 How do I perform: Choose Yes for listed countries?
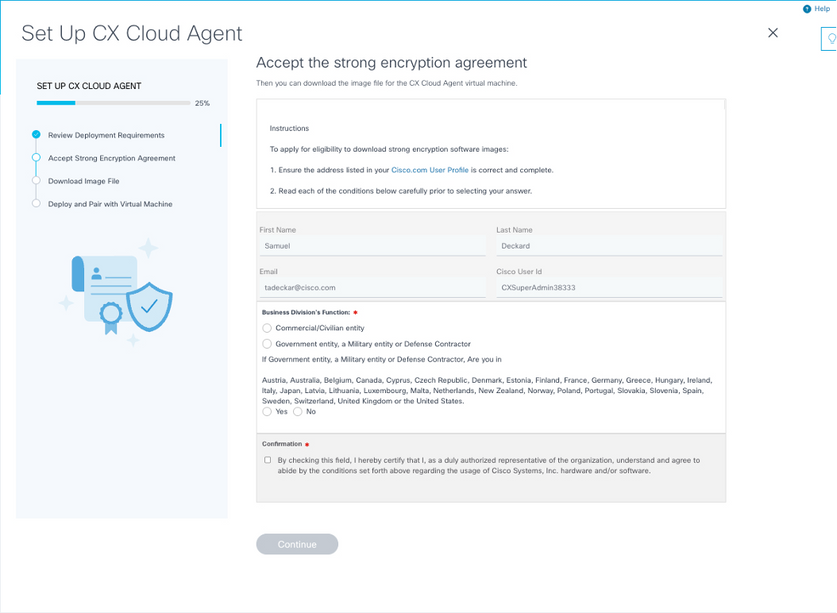267,412
